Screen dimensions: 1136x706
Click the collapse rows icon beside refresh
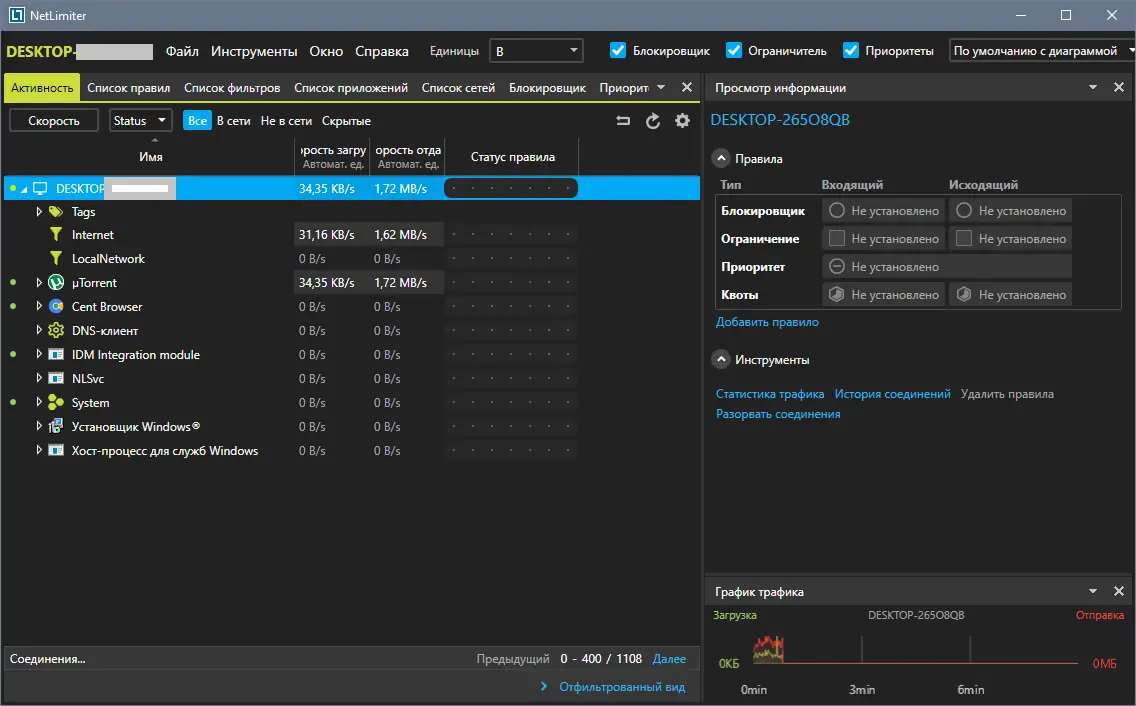[x=623, y=121]
